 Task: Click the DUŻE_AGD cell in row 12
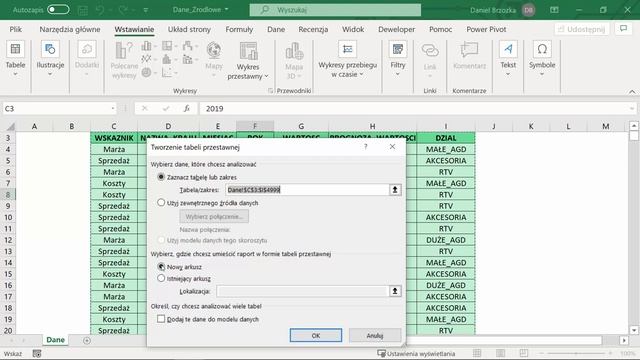click(446, 240)
